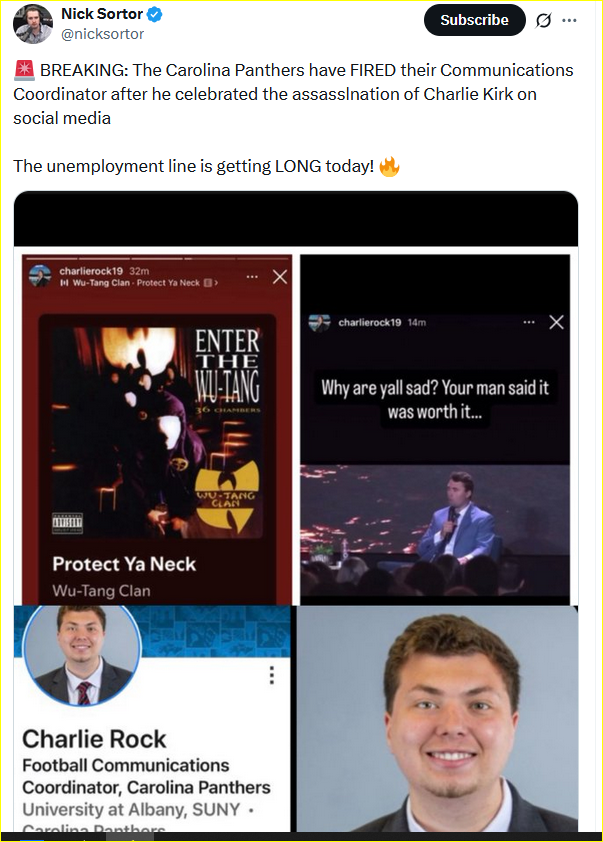The height and width of the screenshot is (842, 603).
Task: Click the blue verified checkmark badge
Action: click(155, 14)
